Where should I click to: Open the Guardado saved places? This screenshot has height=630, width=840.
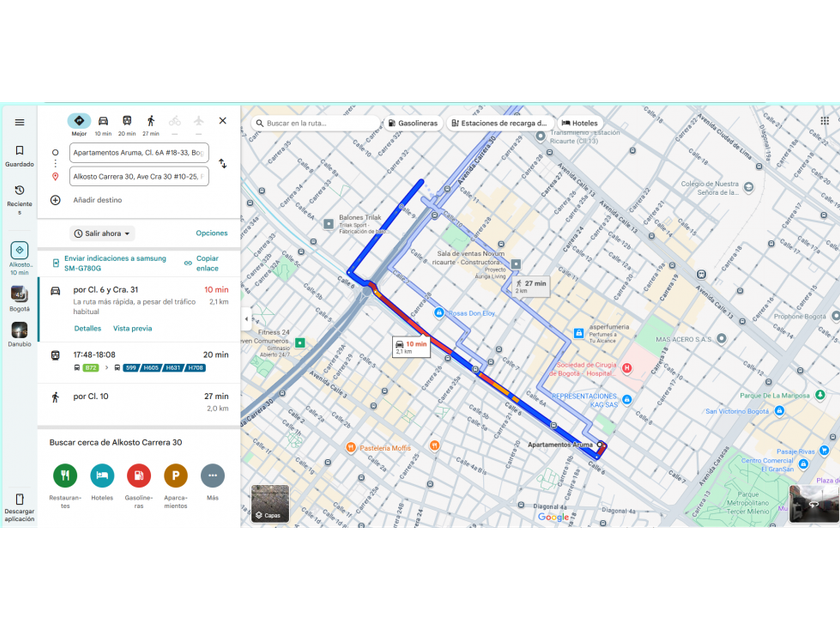pyautogui.click(x=19, y=156)
